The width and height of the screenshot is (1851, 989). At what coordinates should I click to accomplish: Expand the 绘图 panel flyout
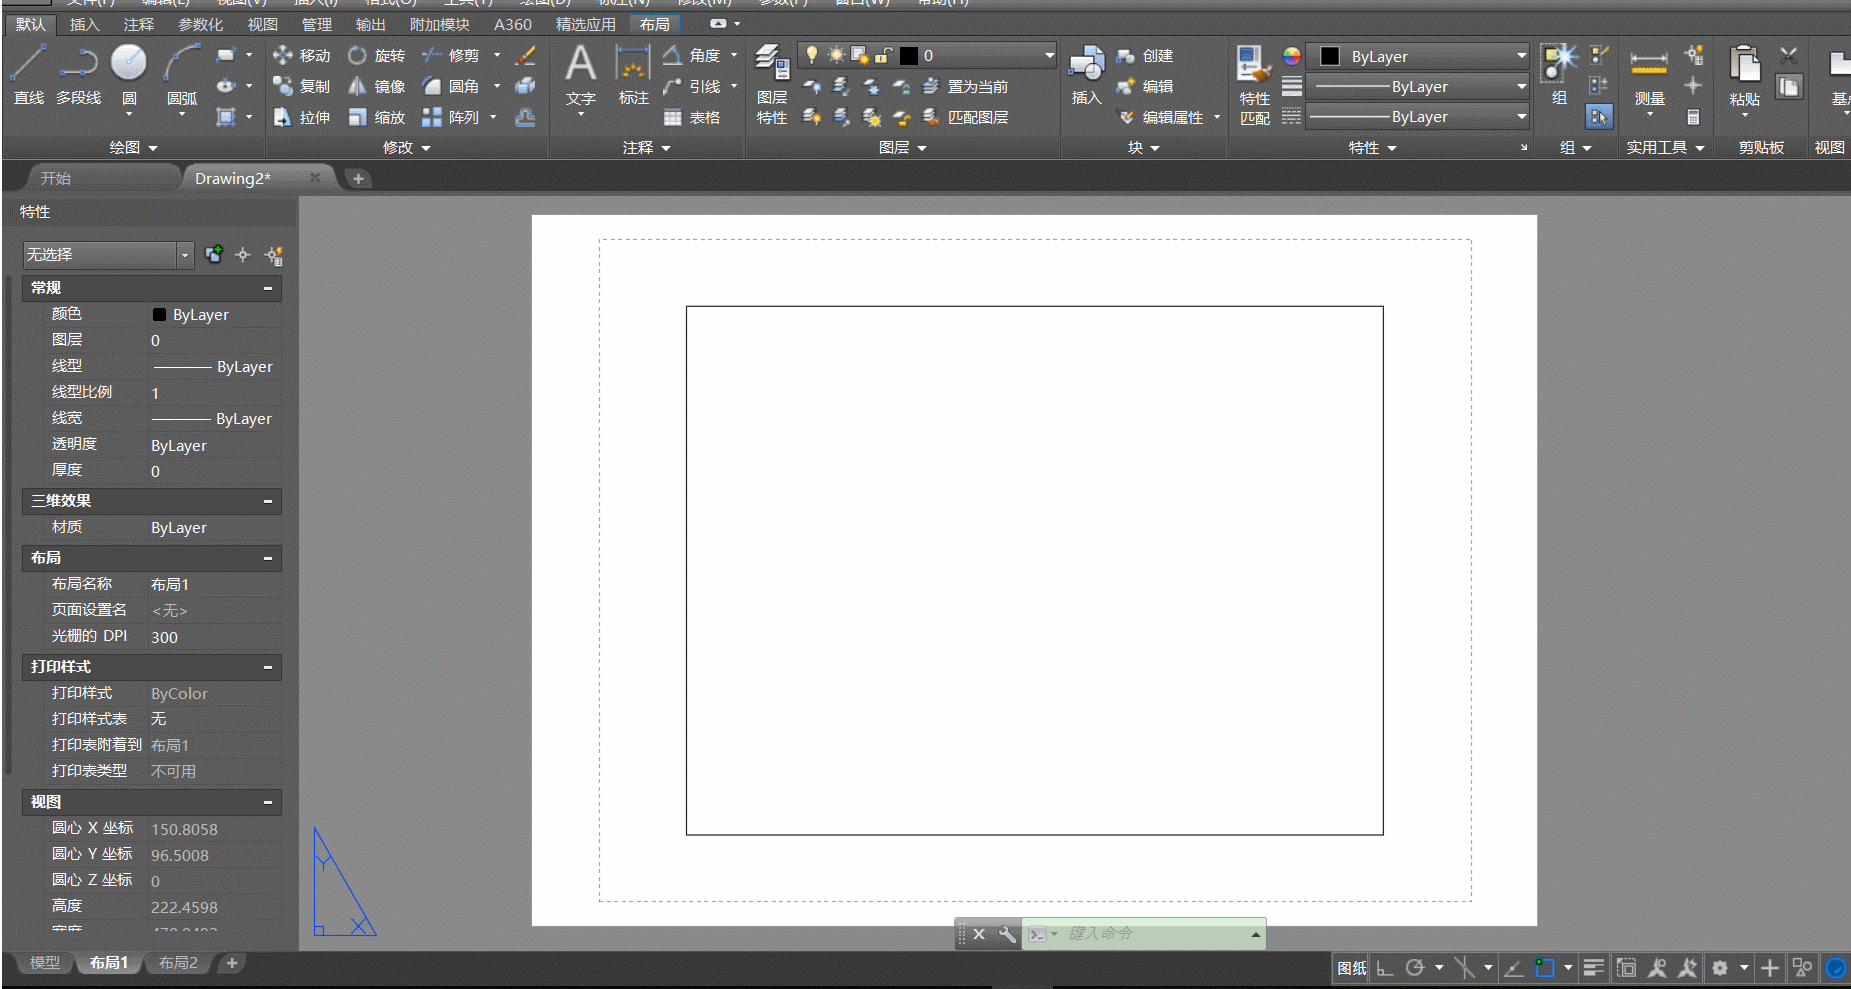[133, 148]
